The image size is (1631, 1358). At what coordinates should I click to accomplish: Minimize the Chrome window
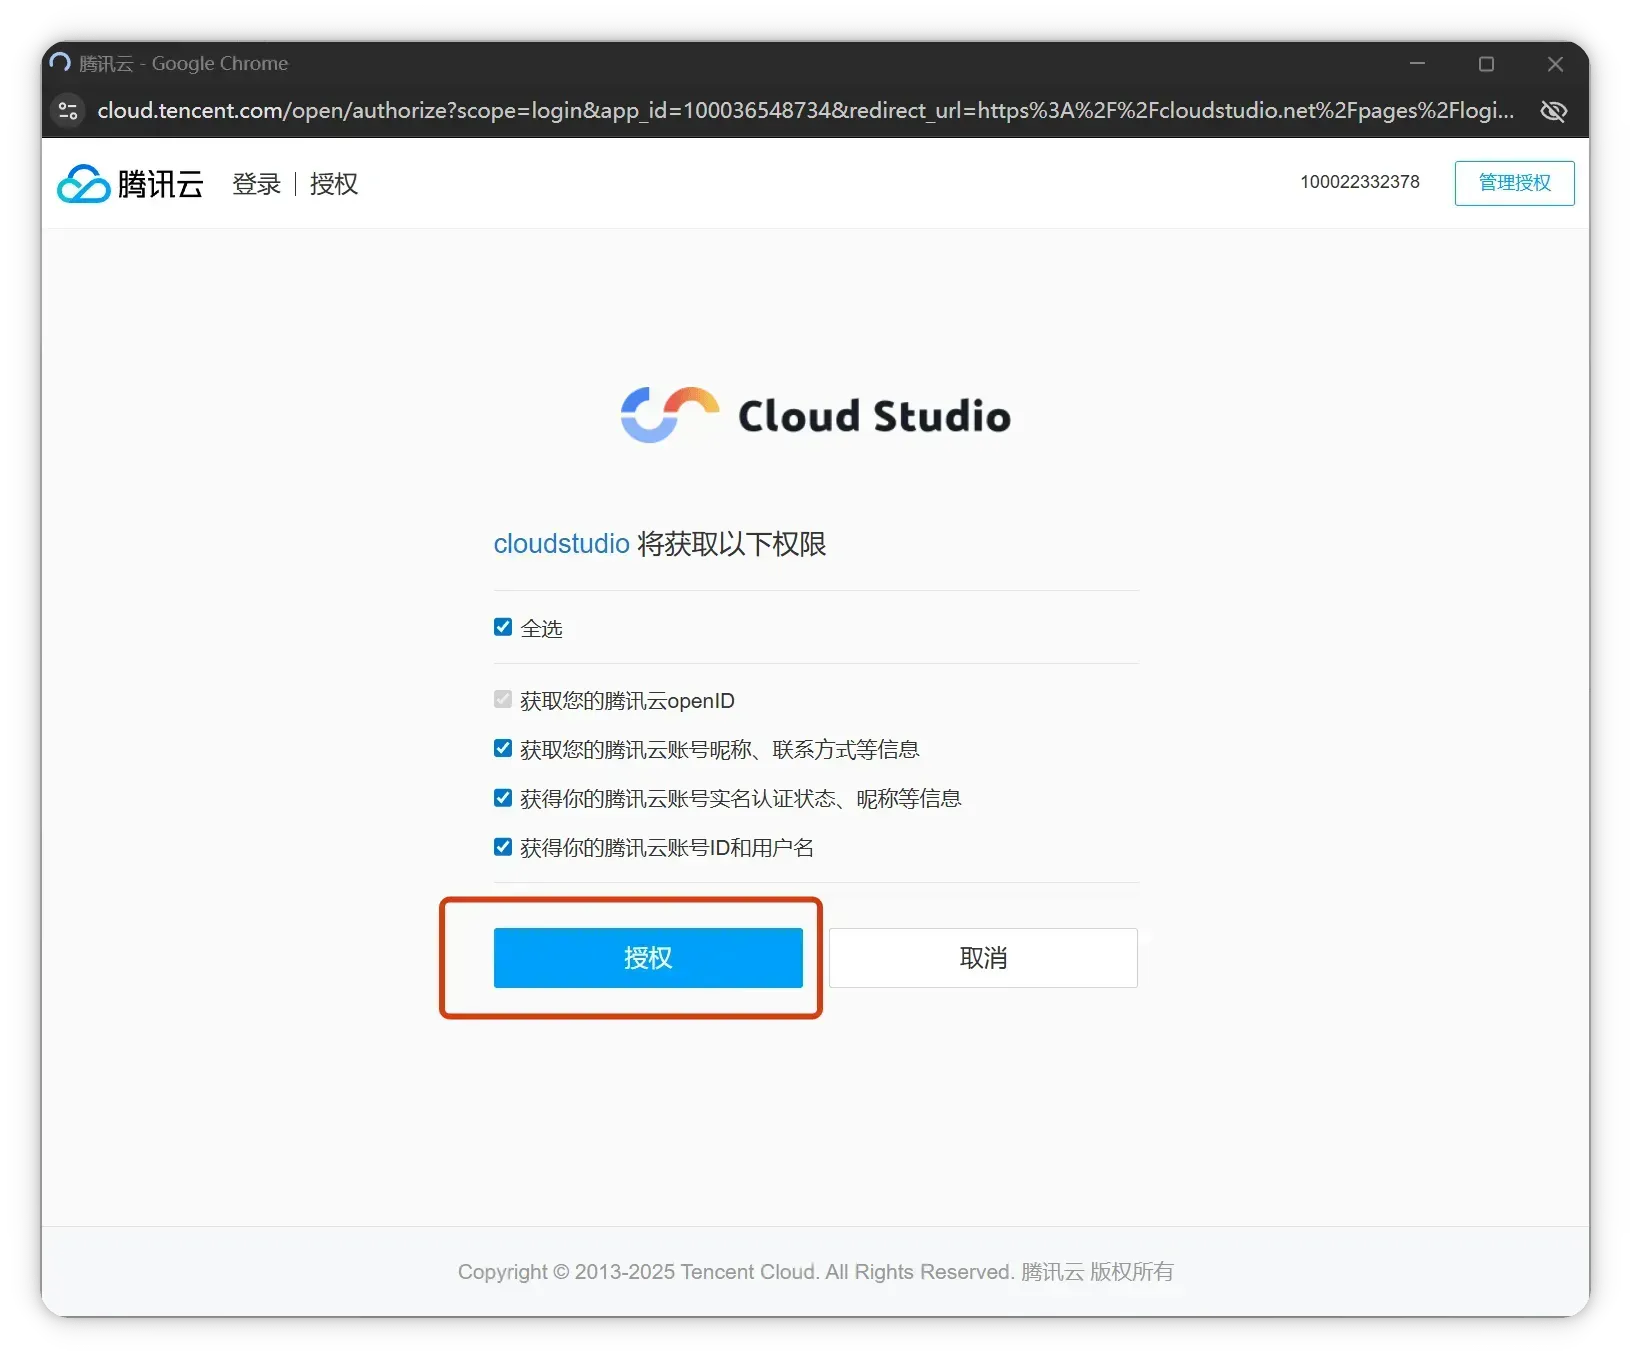tap(1417, 64)
